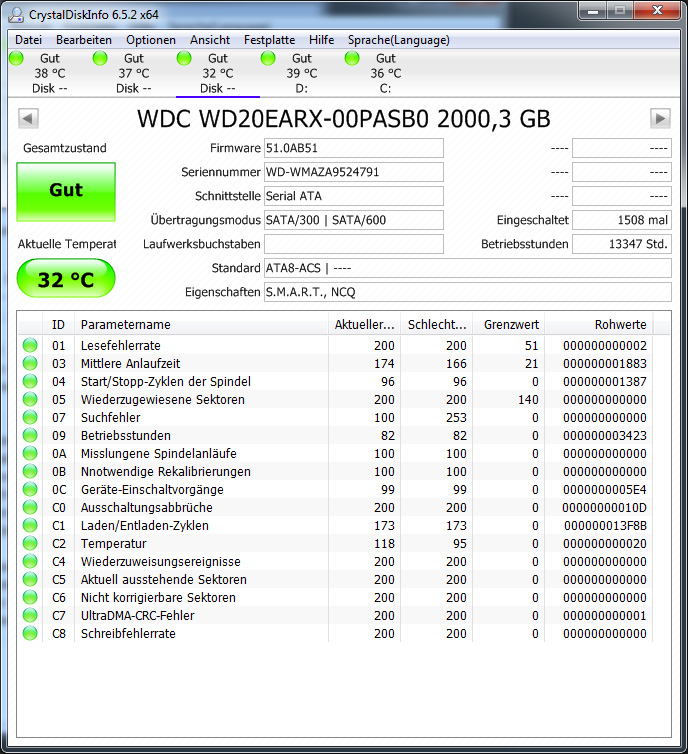Viewport: 688px width, 754px height.
Task: Select the 37 °C disk tab
Action: (x=134, y=73)
